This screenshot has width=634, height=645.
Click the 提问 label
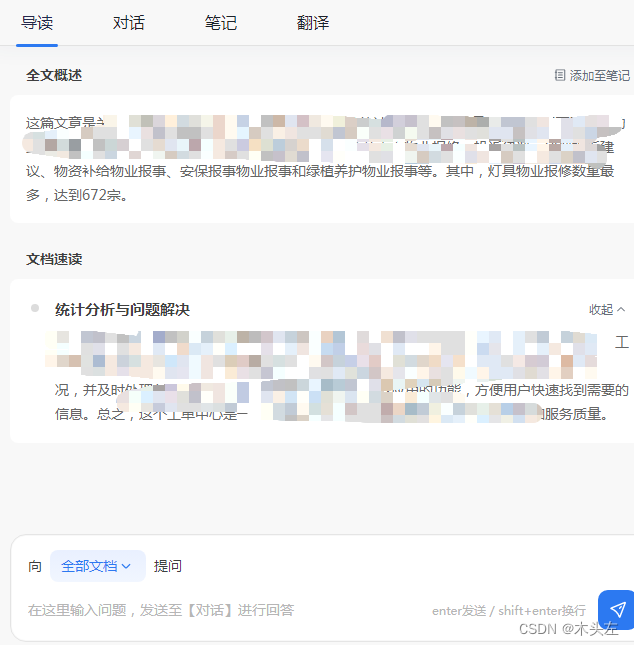click(x=168, y=566)
